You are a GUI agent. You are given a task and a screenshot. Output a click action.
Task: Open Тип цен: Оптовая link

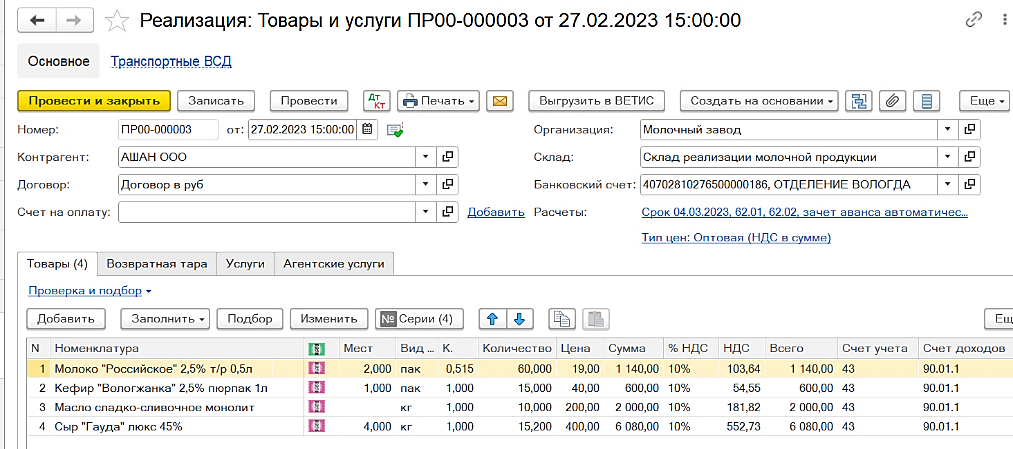pyautogui.click(x=736, y=238)
